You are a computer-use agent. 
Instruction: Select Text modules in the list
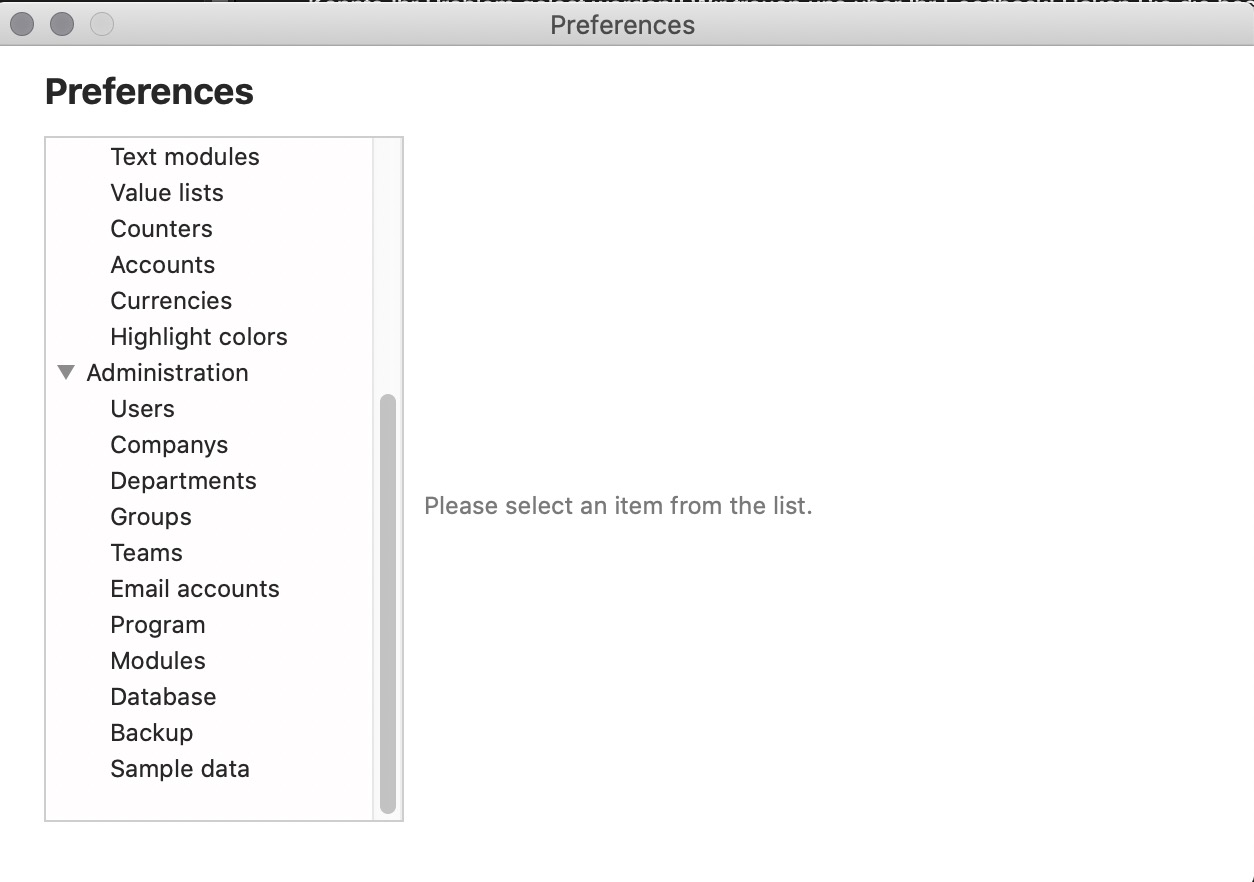tap(185, 157)
